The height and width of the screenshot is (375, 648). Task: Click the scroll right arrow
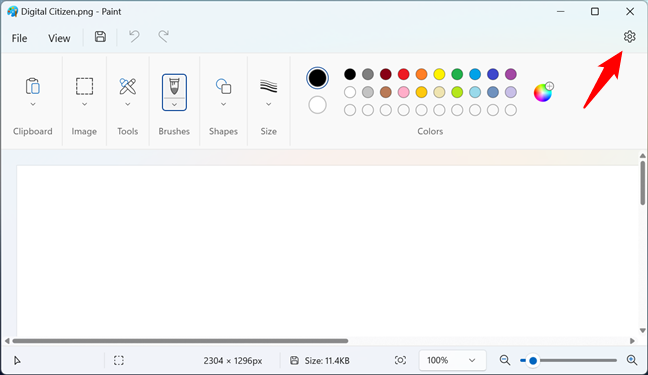(x=632, y=341)
